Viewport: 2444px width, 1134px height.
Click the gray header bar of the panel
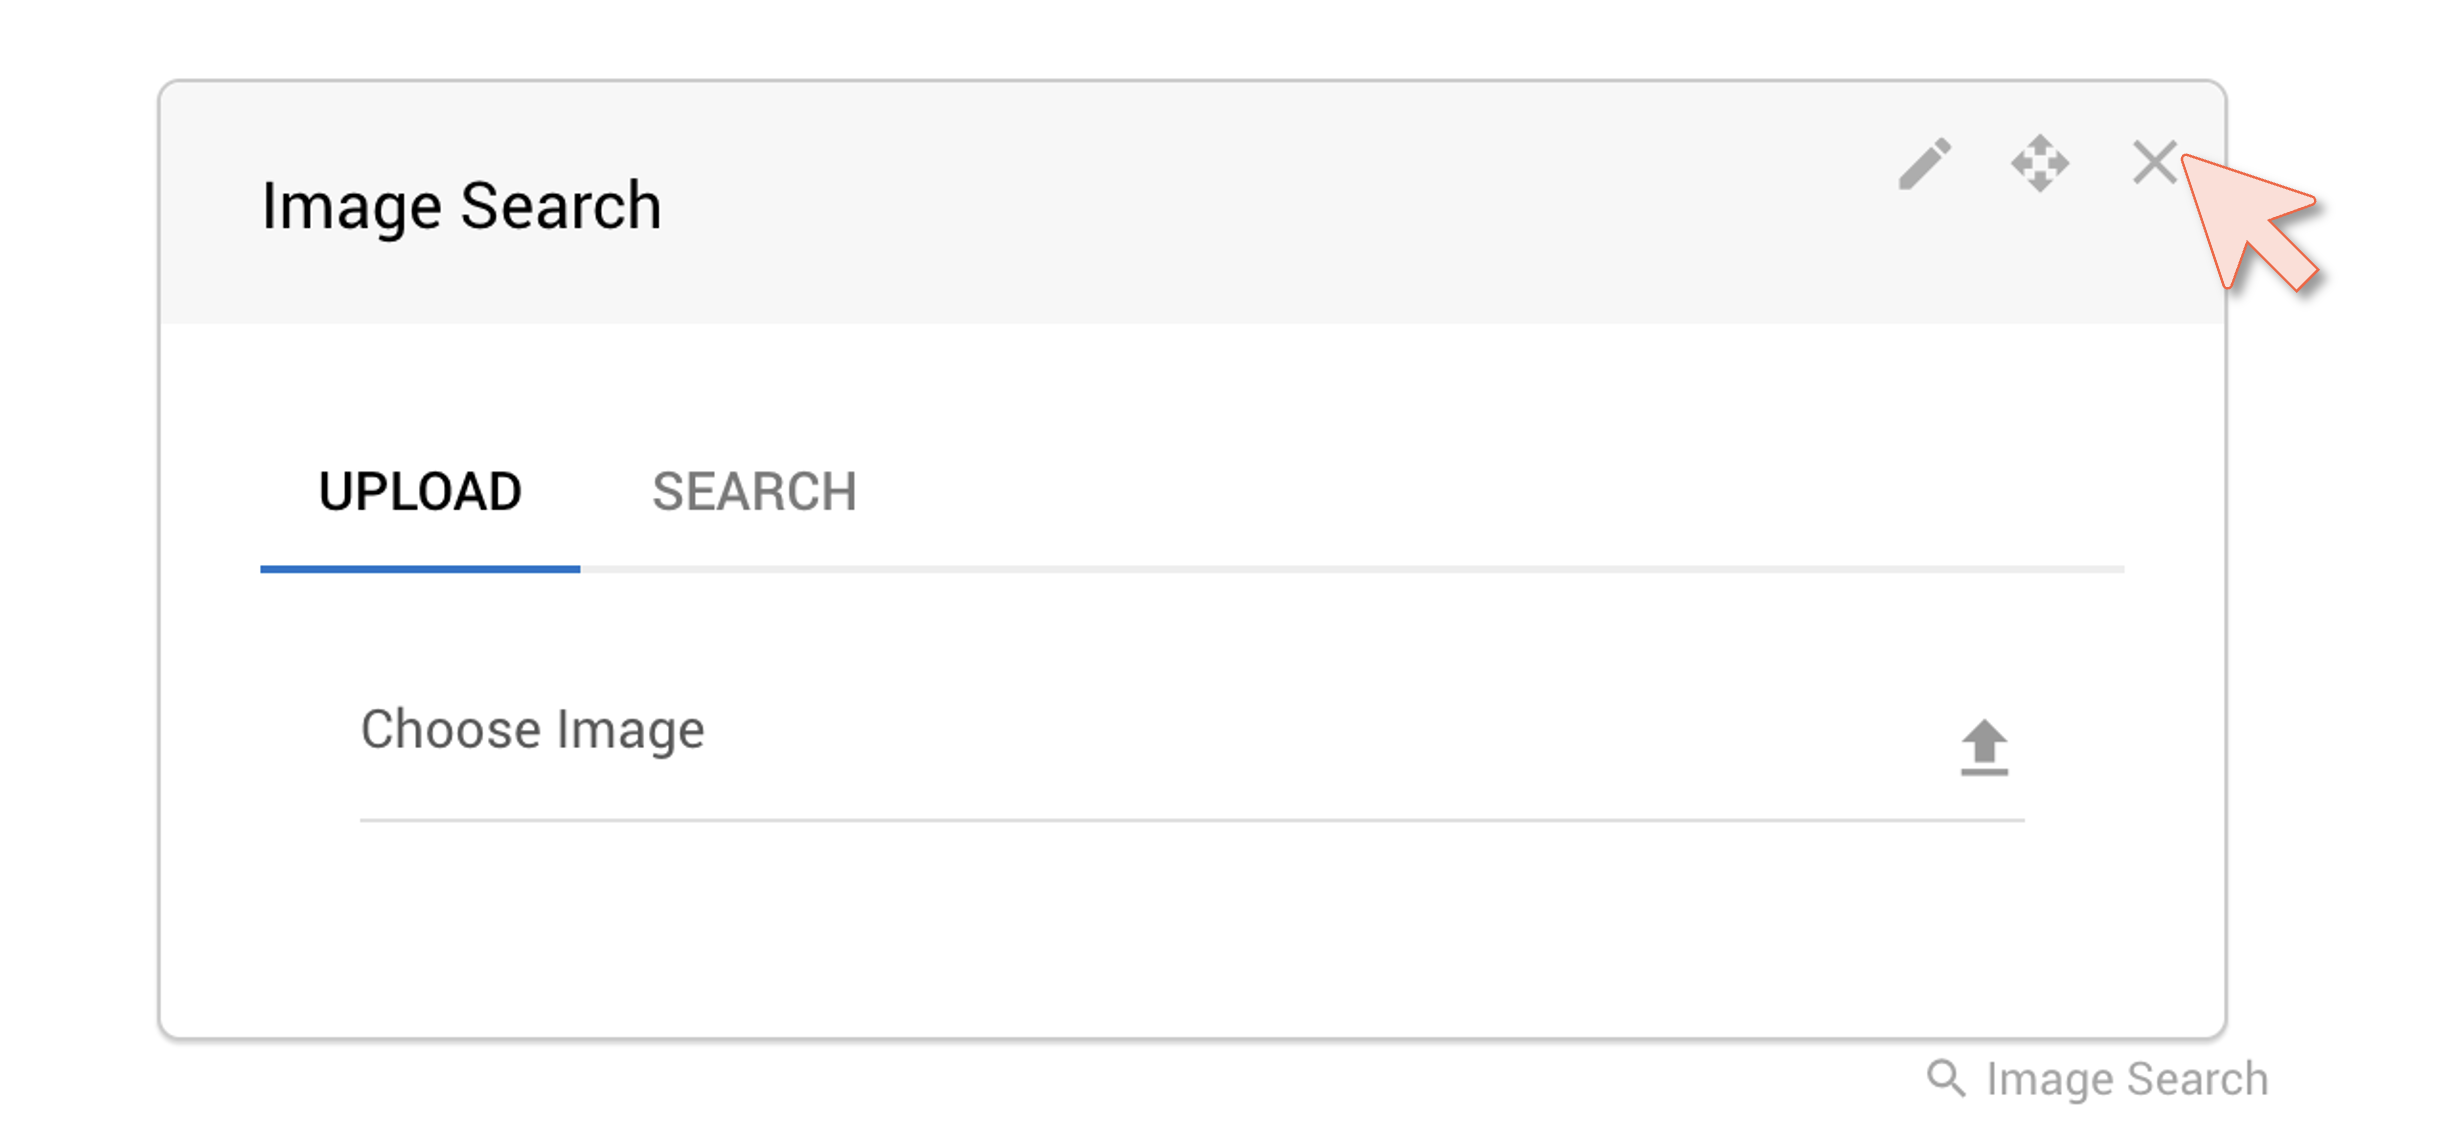coord(1192,203)
